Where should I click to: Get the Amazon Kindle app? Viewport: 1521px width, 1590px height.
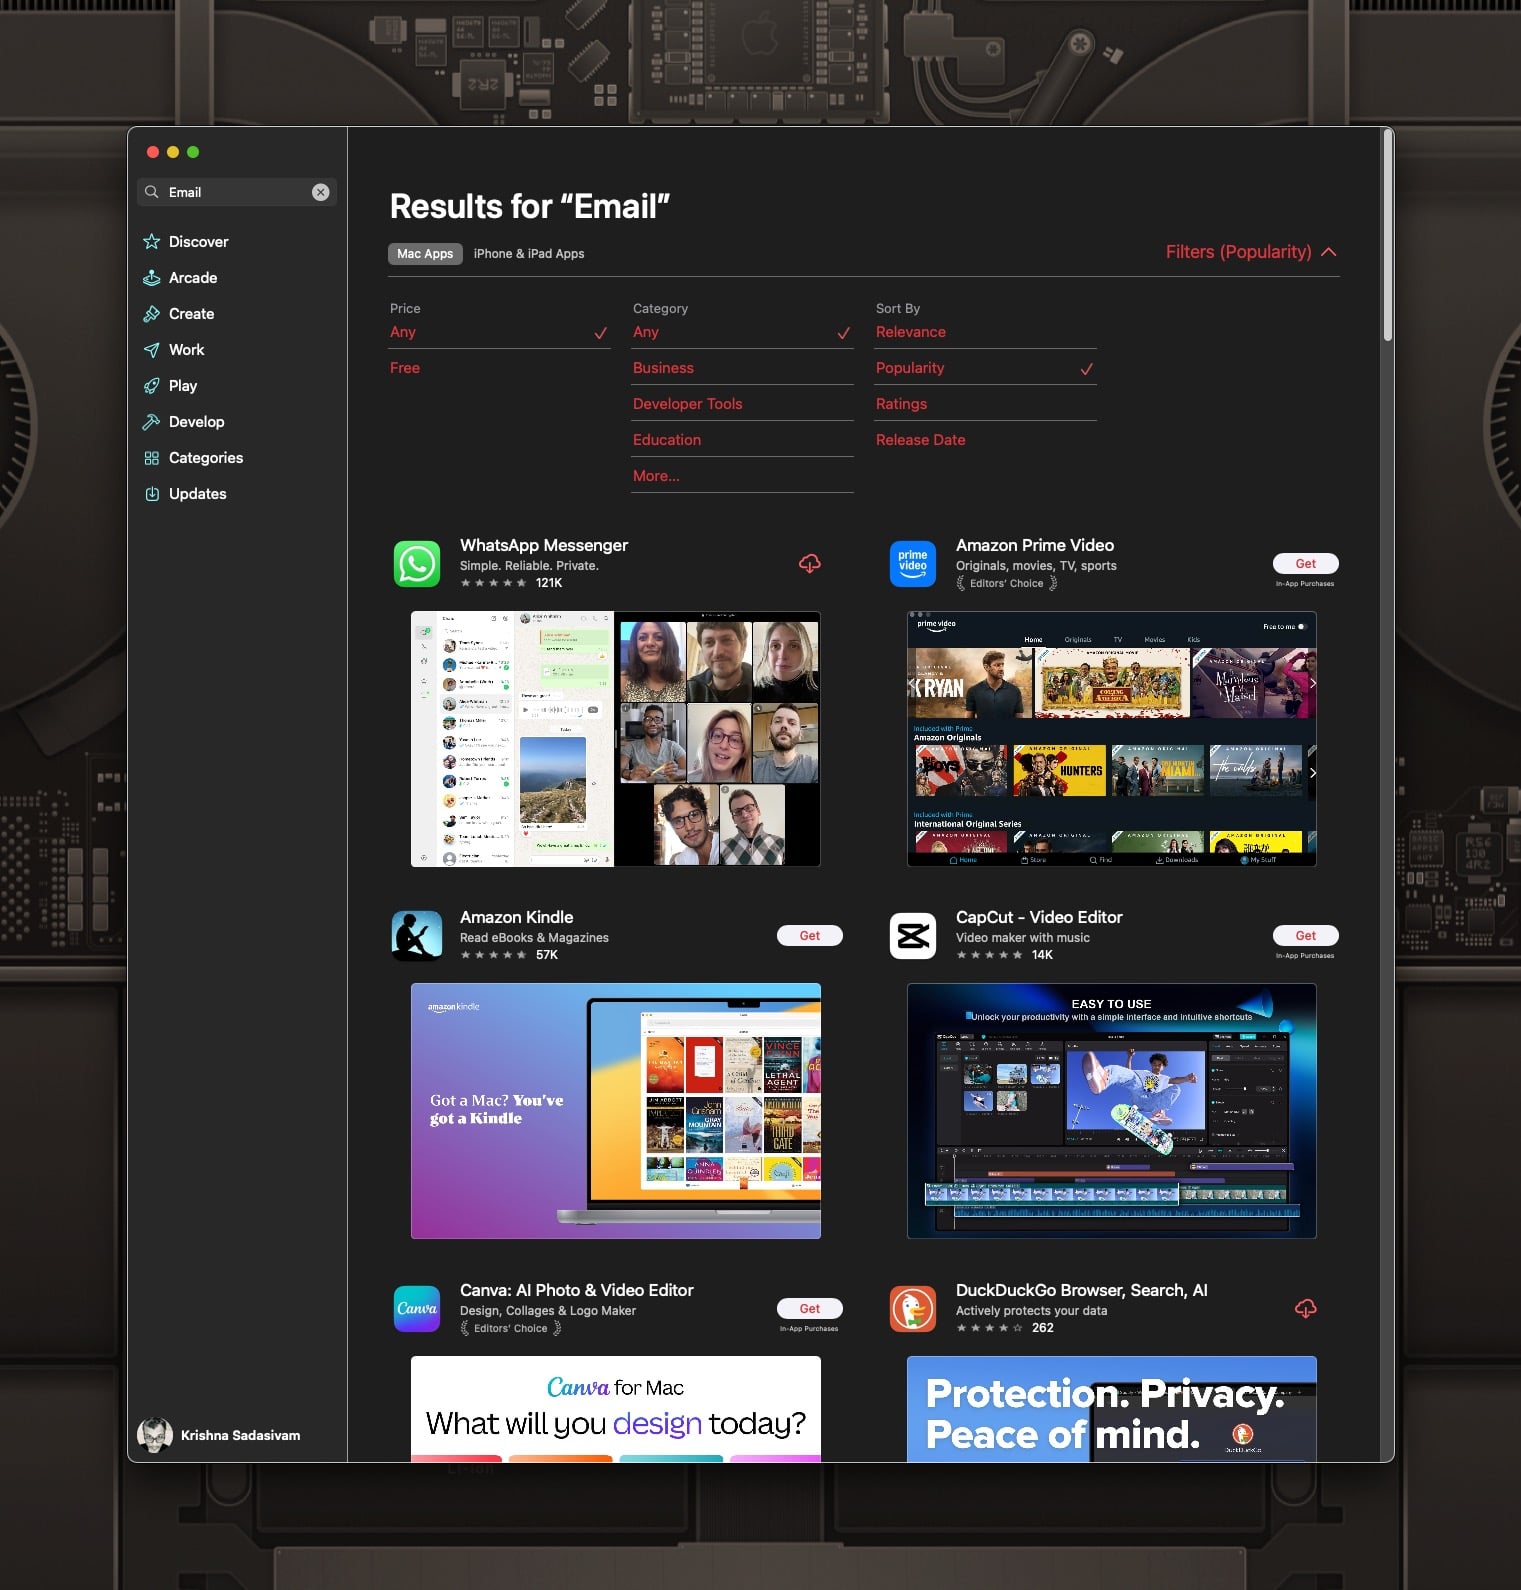tap(809, 936)
